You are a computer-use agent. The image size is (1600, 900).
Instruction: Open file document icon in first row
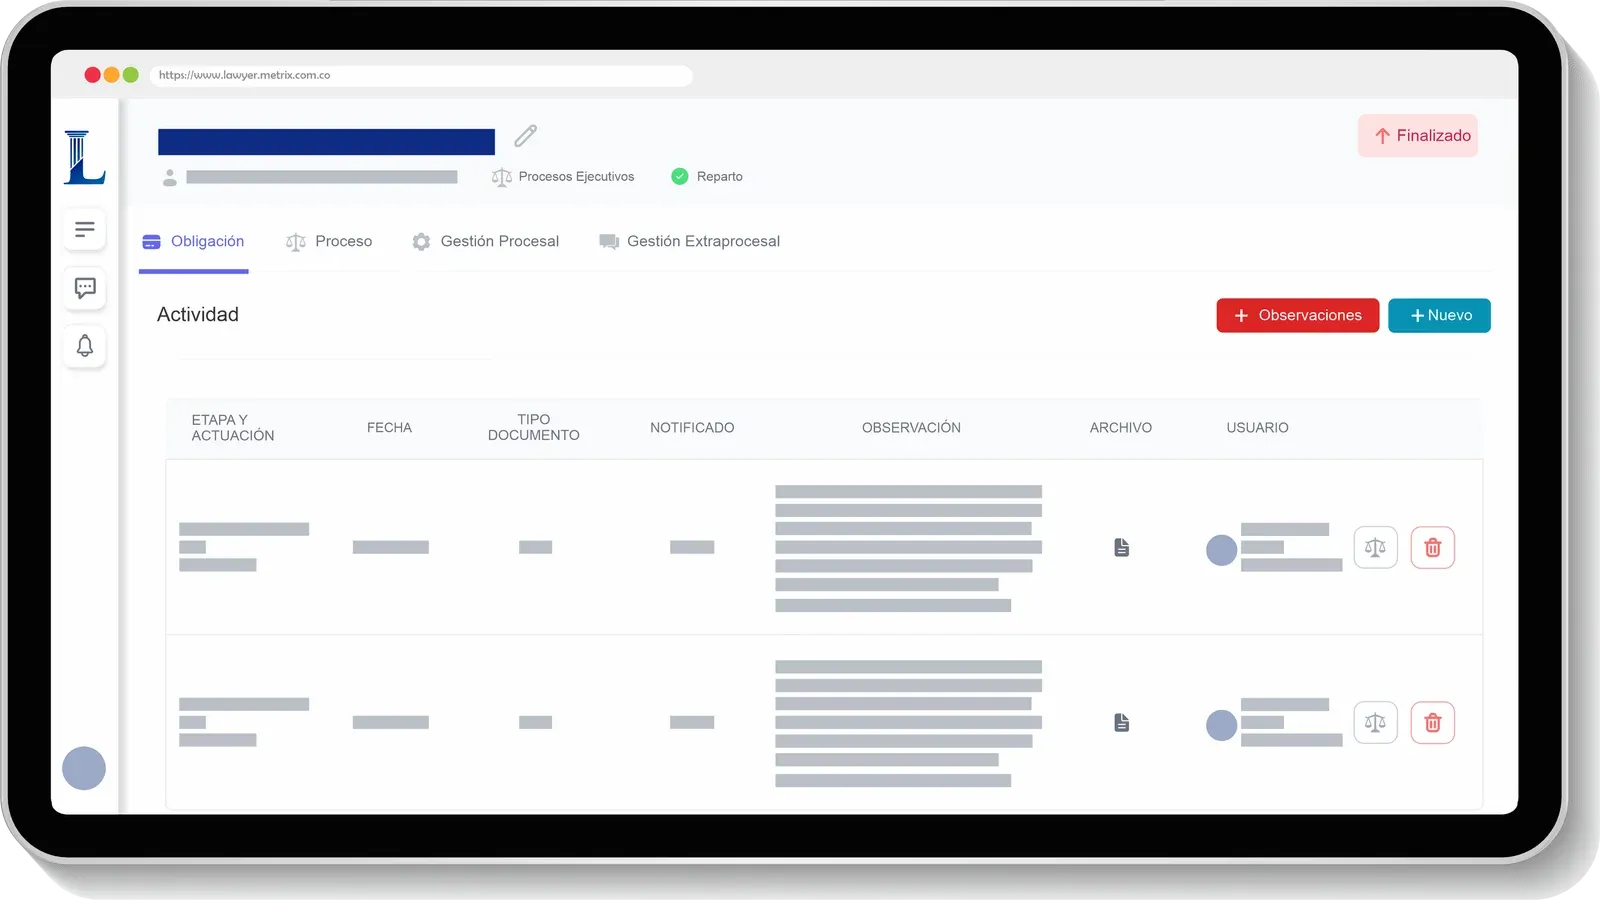1121,548
